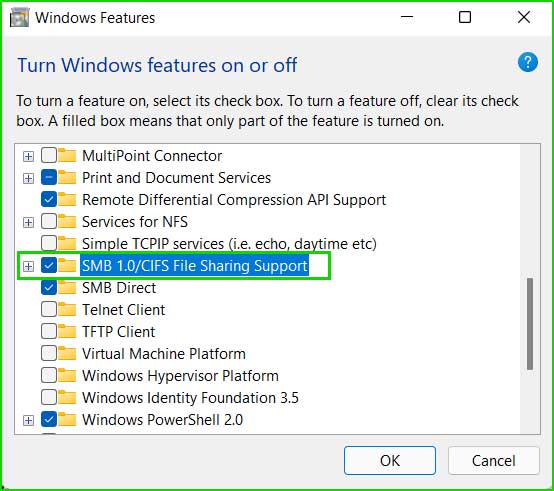Screen dimensions: 554x491
Task: Click the Windows PowerShell 2.0 folder icon
Action: coord(67,420)
